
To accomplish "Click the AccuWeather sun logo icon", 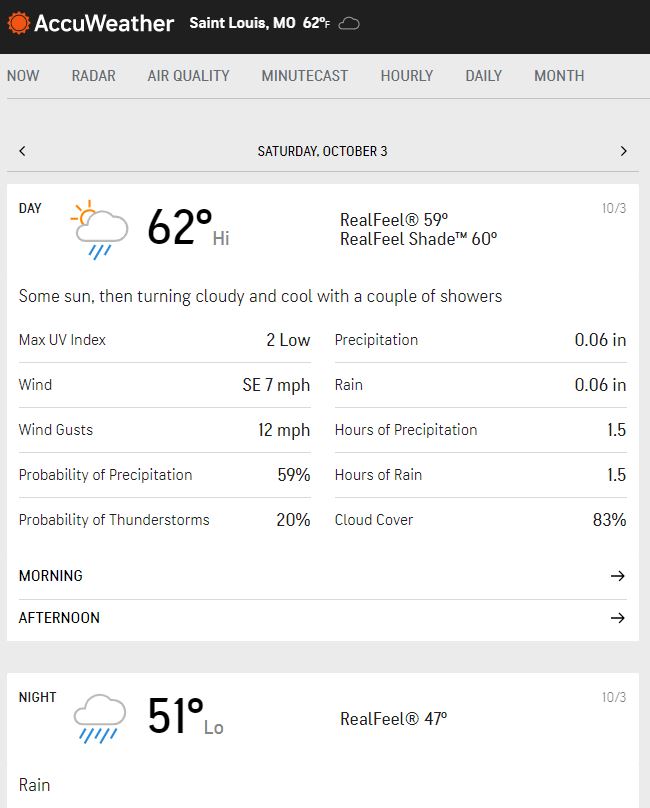I will (19, 22).
